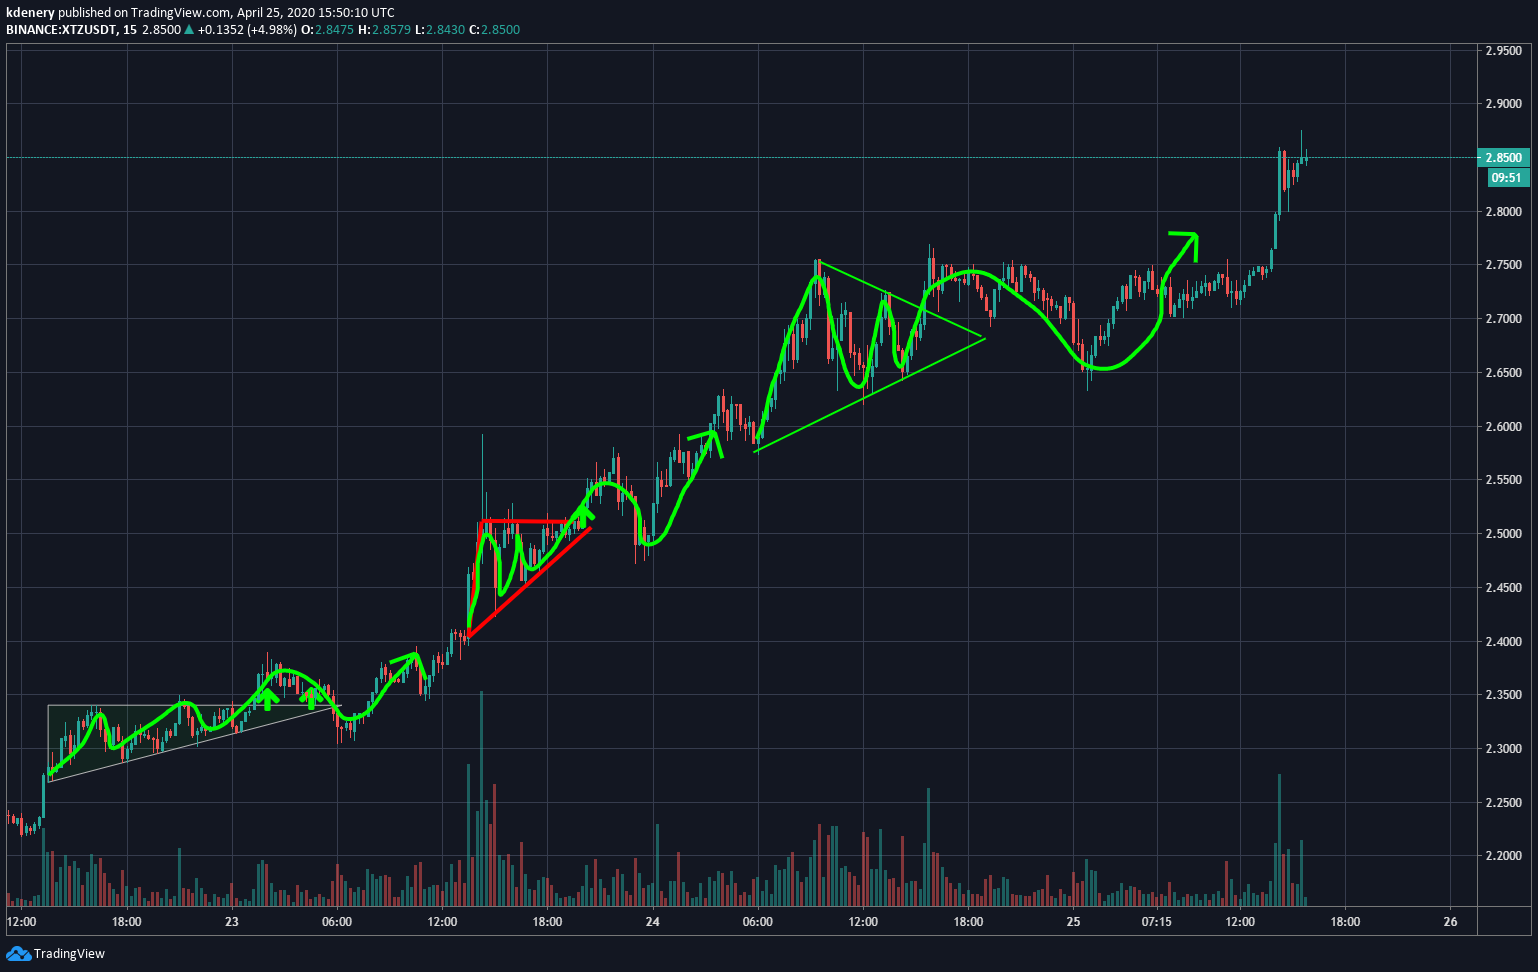Click the 2.2000 price axis label

point(1503,856)
